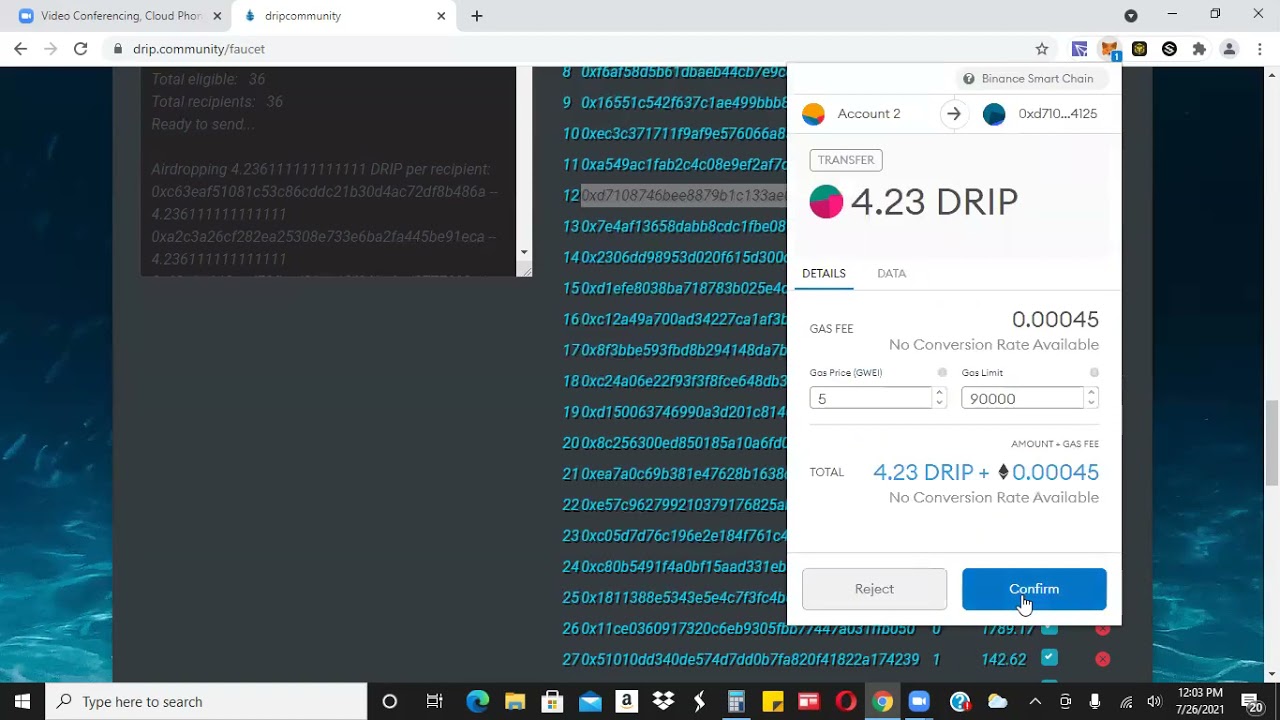Viewport: 1280px width, 720px height.
Task: Click the TRANSFER label badge
Action: (x=846, y=160)
